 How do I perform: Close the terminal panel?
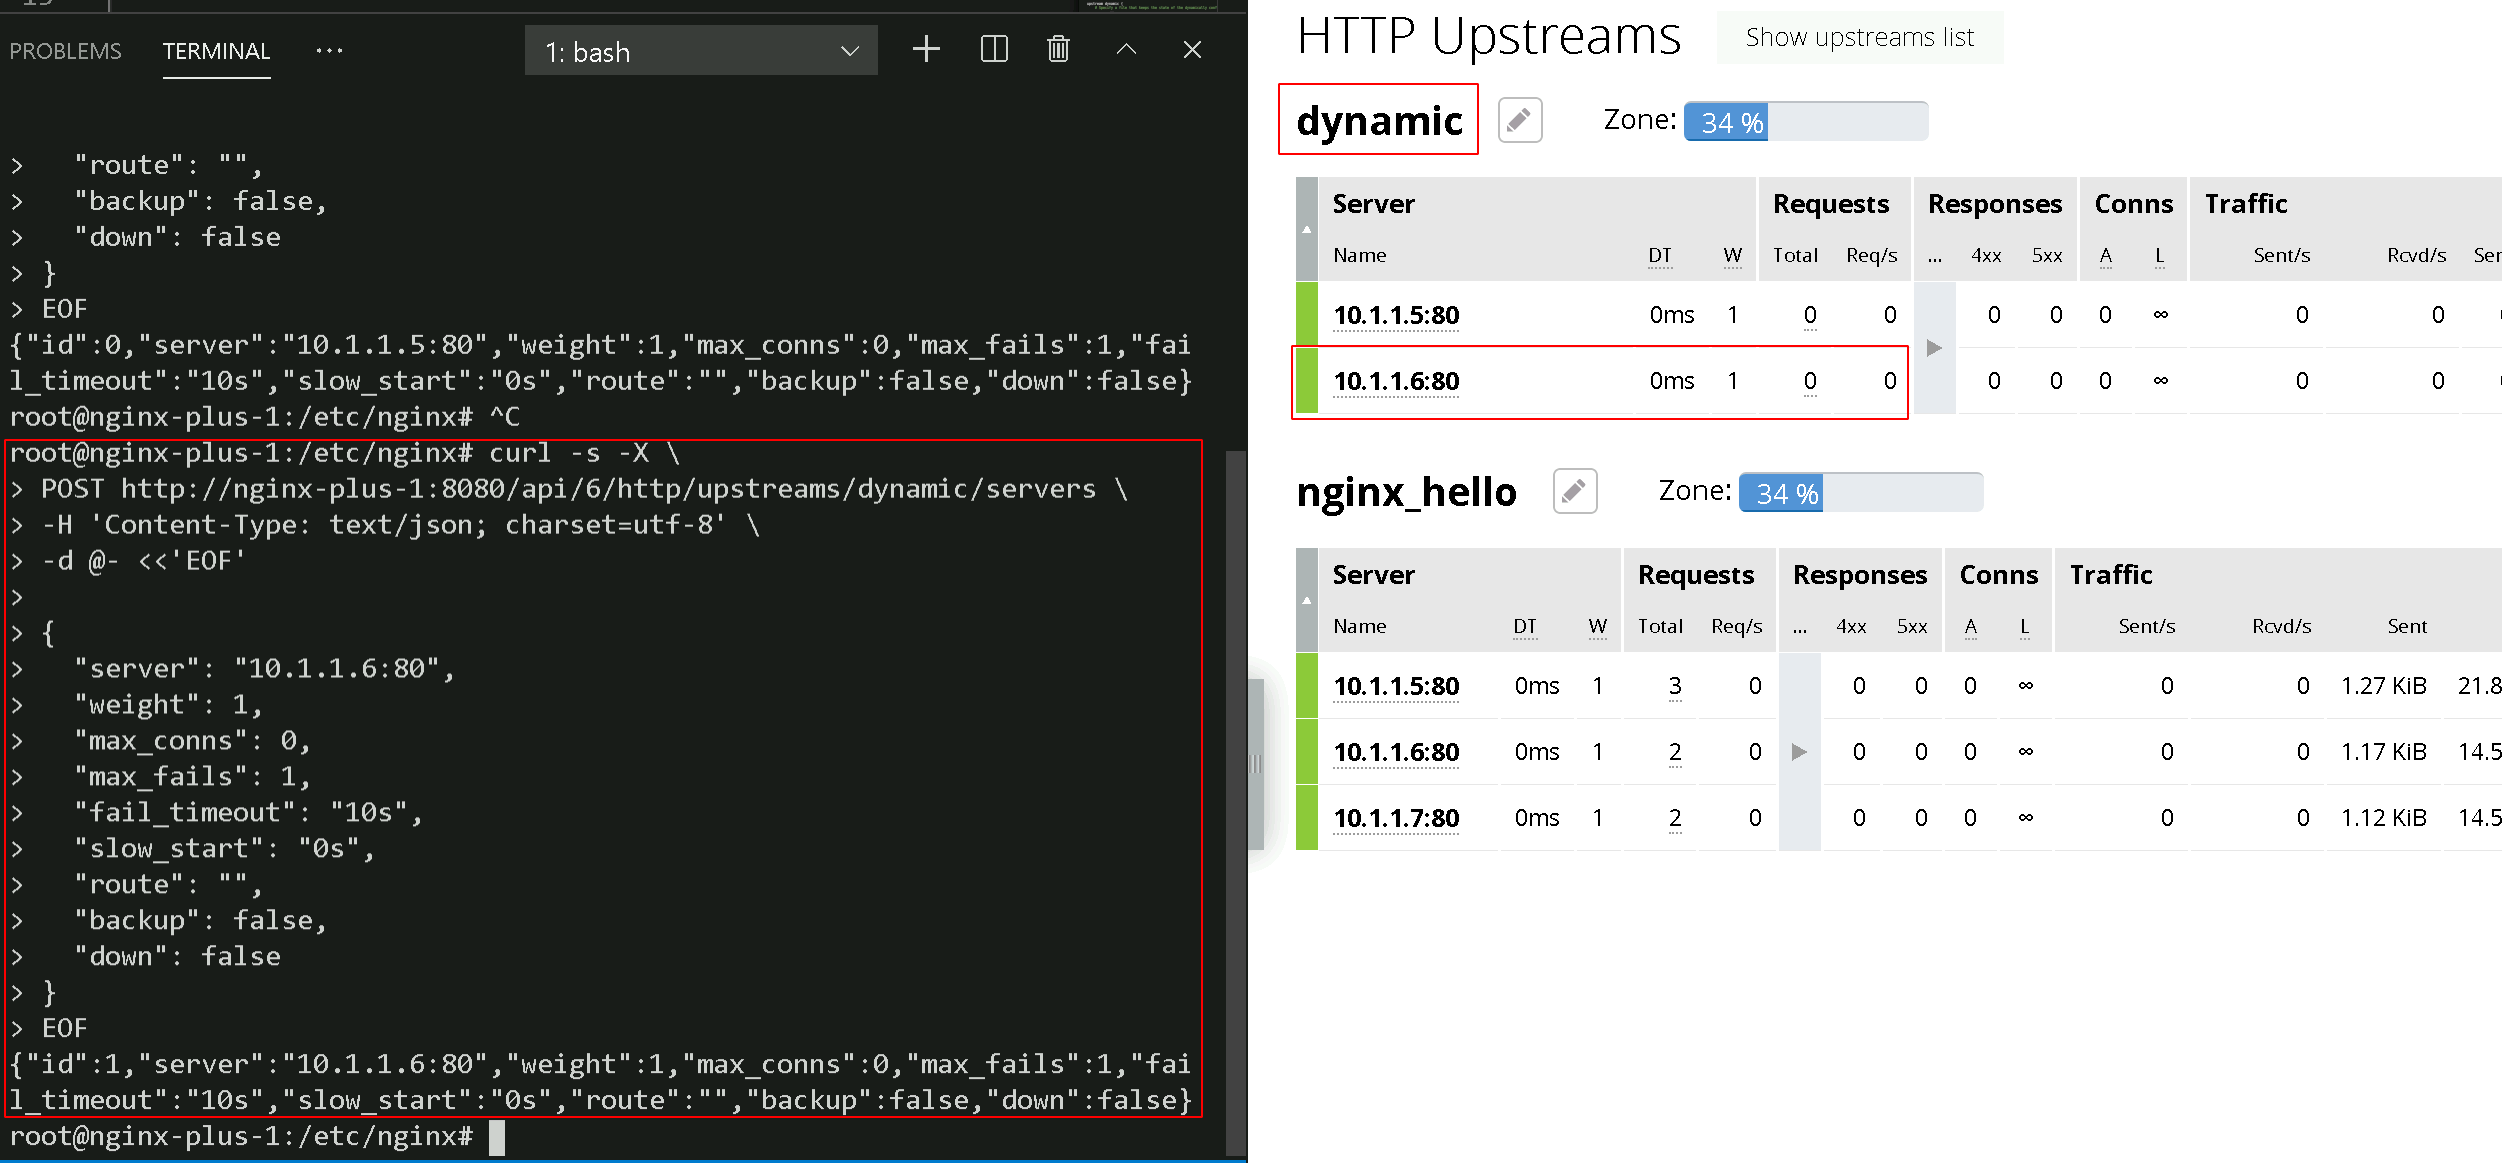1192,49
